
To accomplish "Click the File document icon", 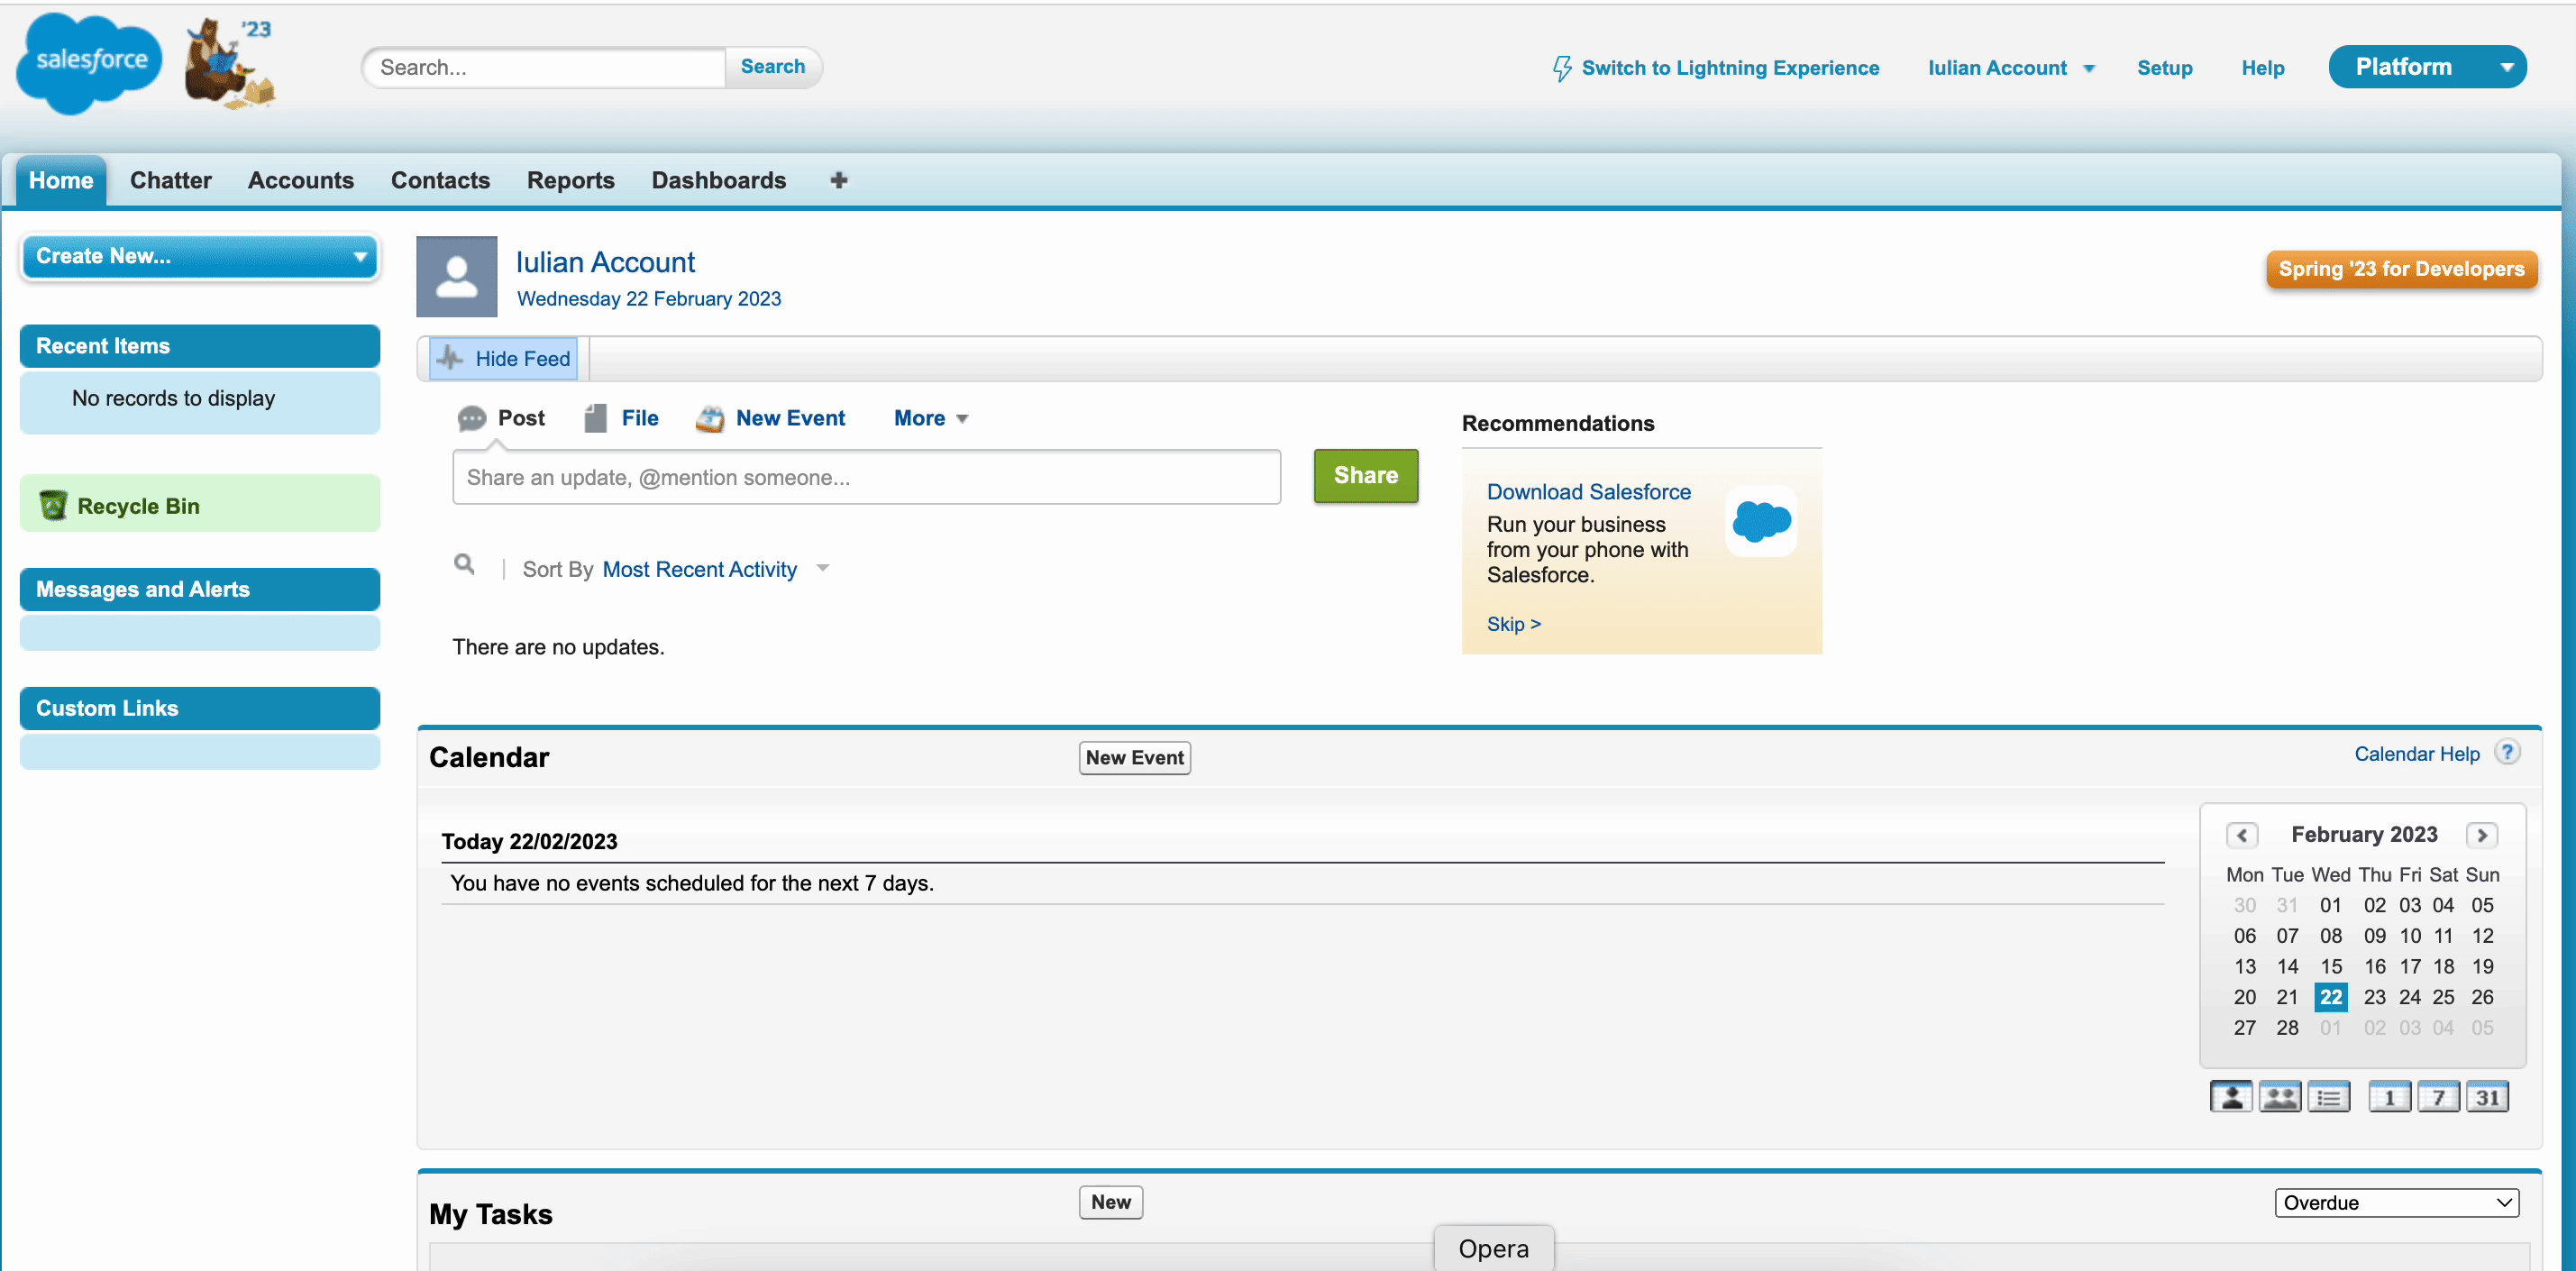I will coord(596,418).
